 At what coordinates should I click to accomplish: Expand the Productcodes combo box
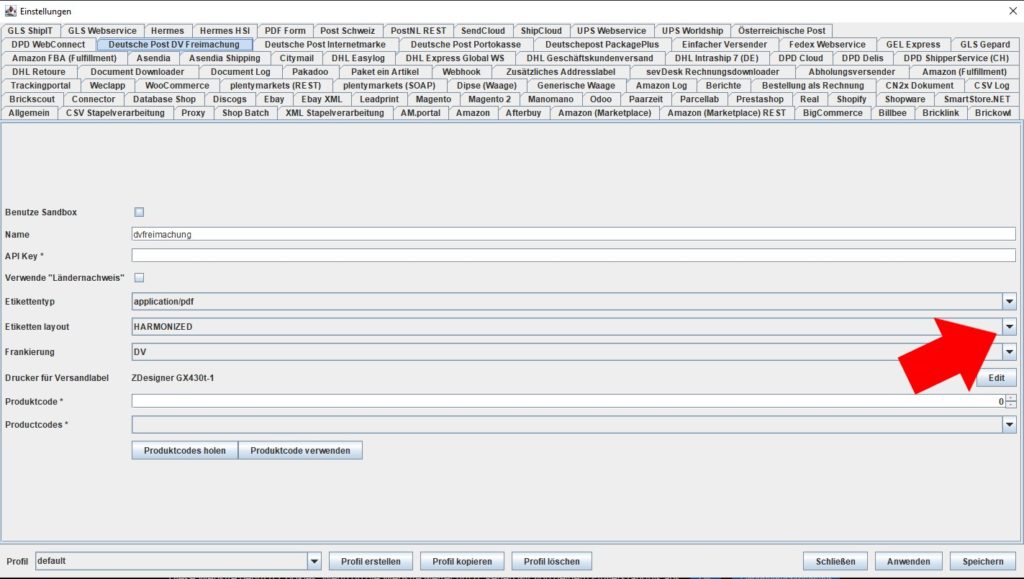click(1010, 425)
